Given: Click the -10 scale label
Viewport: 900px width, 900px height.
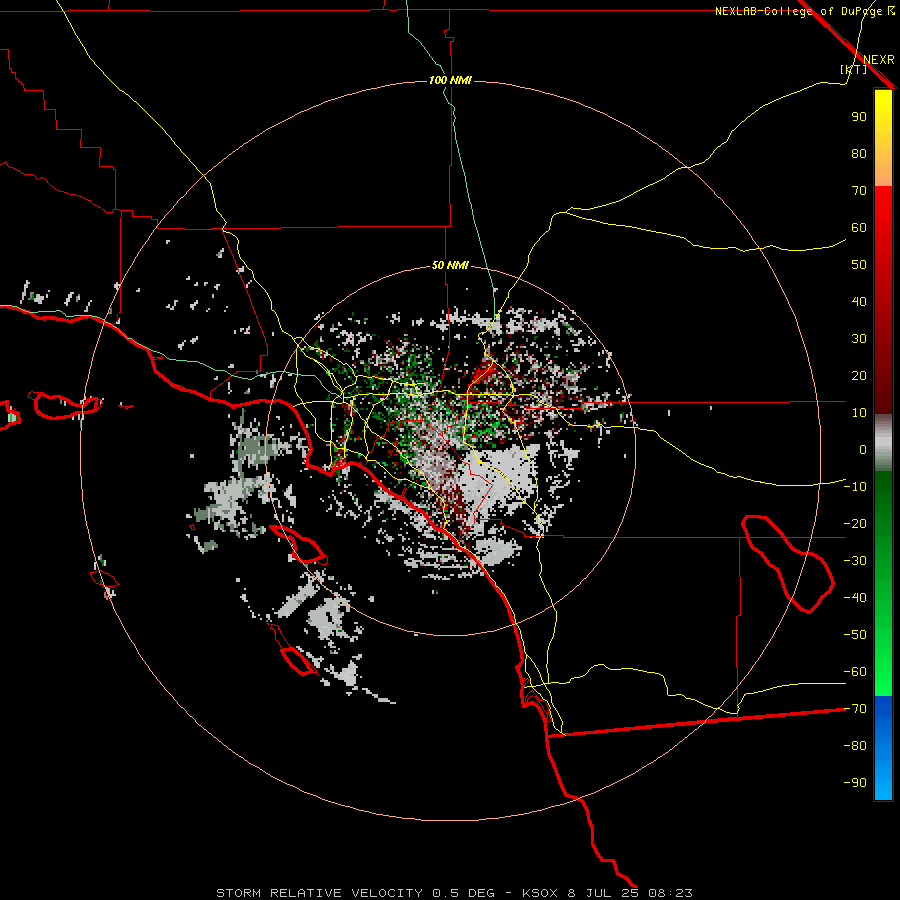Looking at the screenshot, I should 855,487.
